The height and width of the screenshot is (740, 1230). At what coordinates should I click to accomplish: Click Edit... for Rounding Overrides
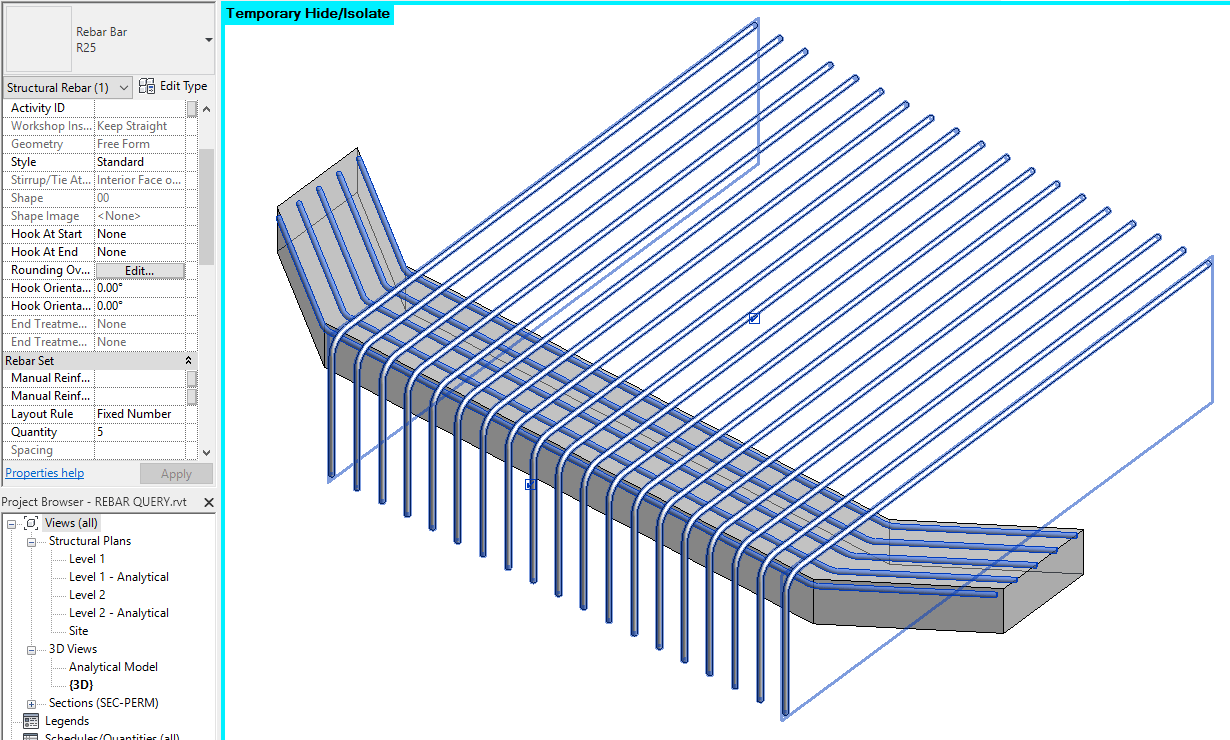coord(140,269)
